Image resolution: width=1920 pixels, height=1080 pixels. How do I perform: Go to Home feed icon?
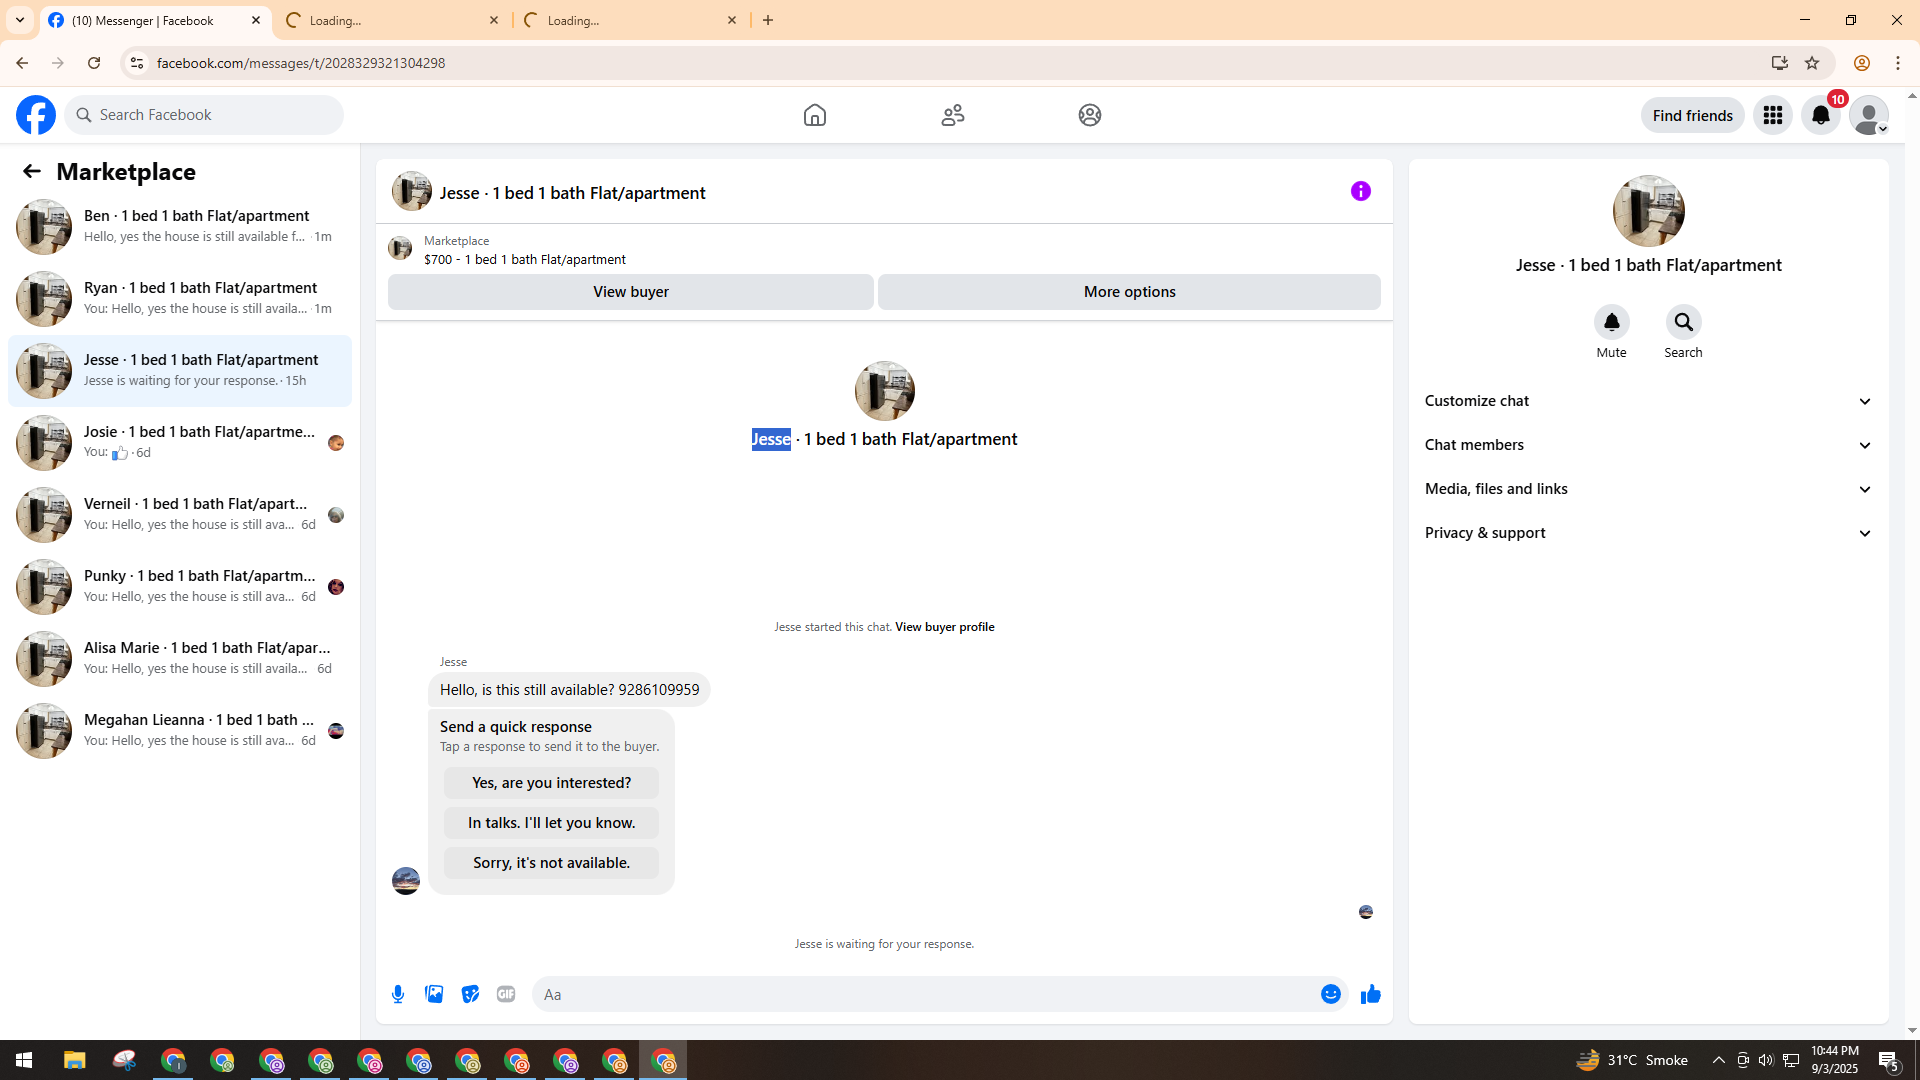pyautogui.click(x=815, y=115)
